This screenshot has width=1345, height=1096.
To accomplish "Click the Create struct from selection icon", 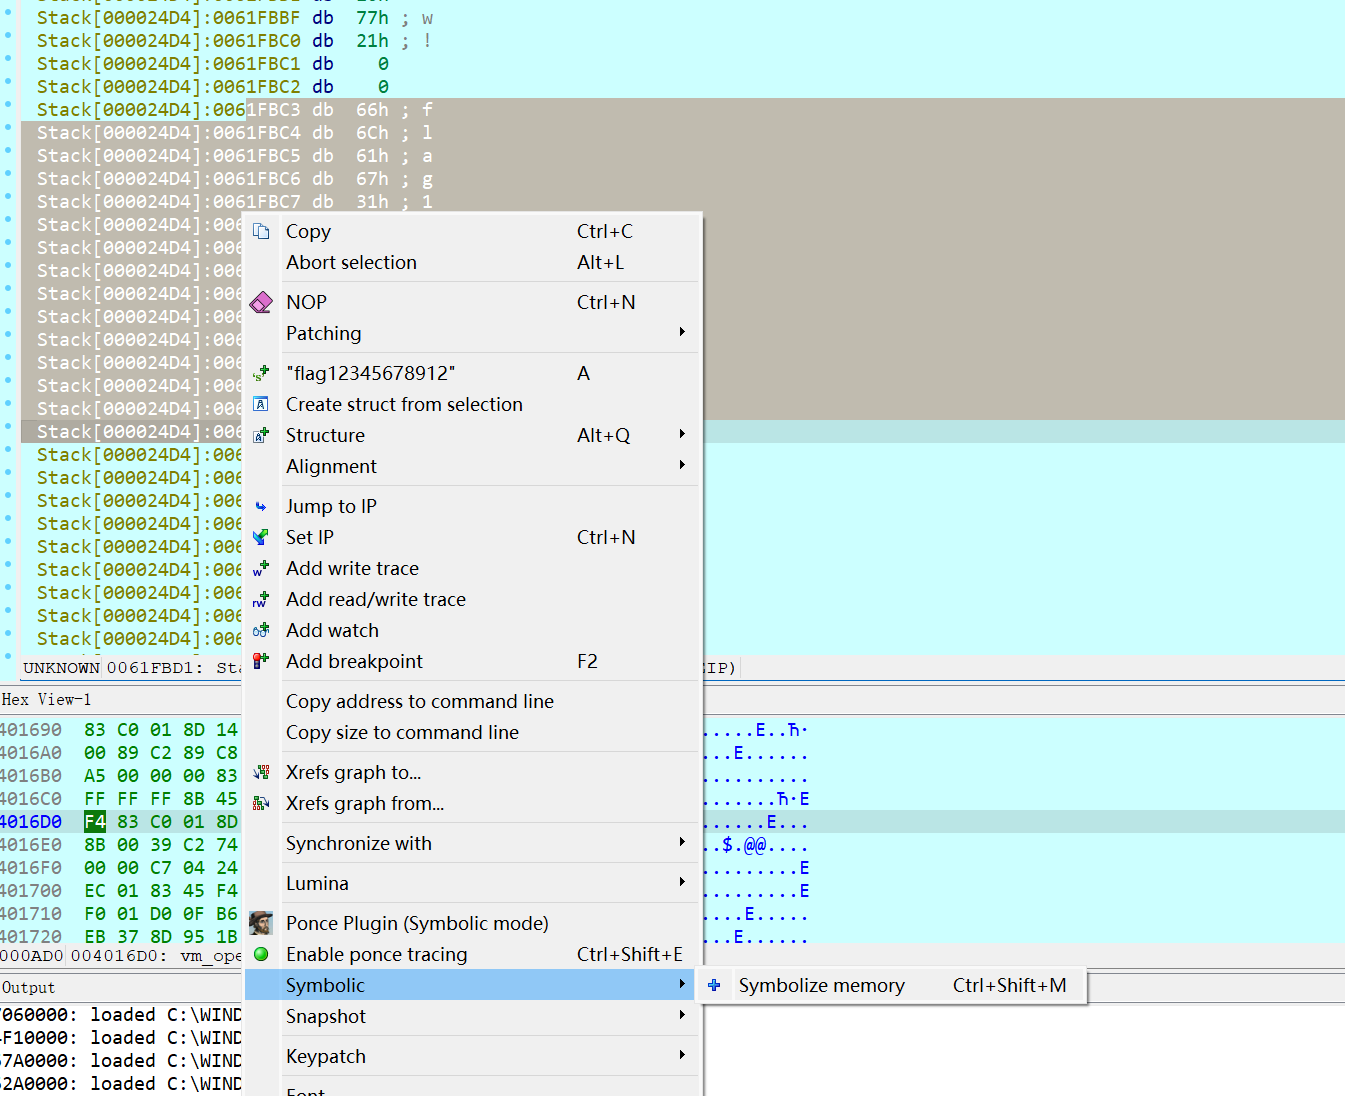I will click(261, 404).
